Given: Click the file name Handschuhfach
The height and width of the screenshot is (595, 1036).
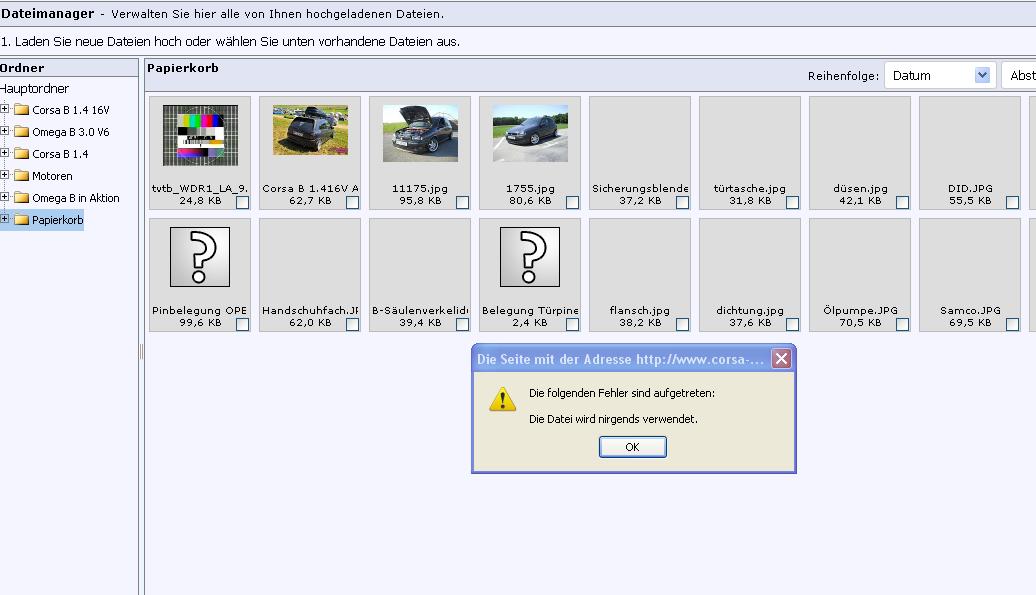Looking at the screenshot, I should point(310,310).
